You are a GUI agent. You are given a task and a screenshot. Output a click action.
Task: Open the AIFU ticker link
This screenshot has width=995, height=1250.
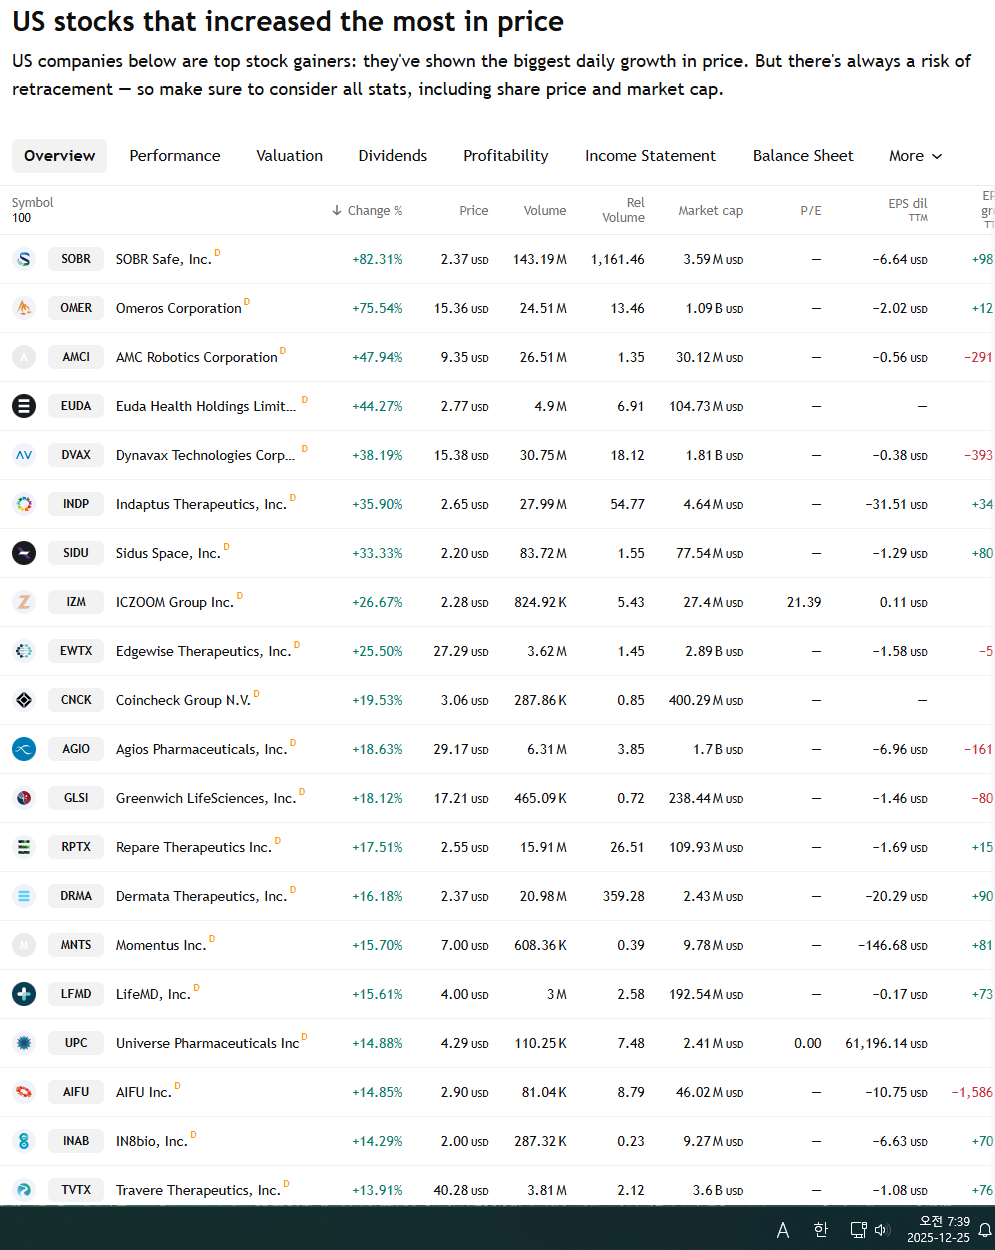[76, 1092]
